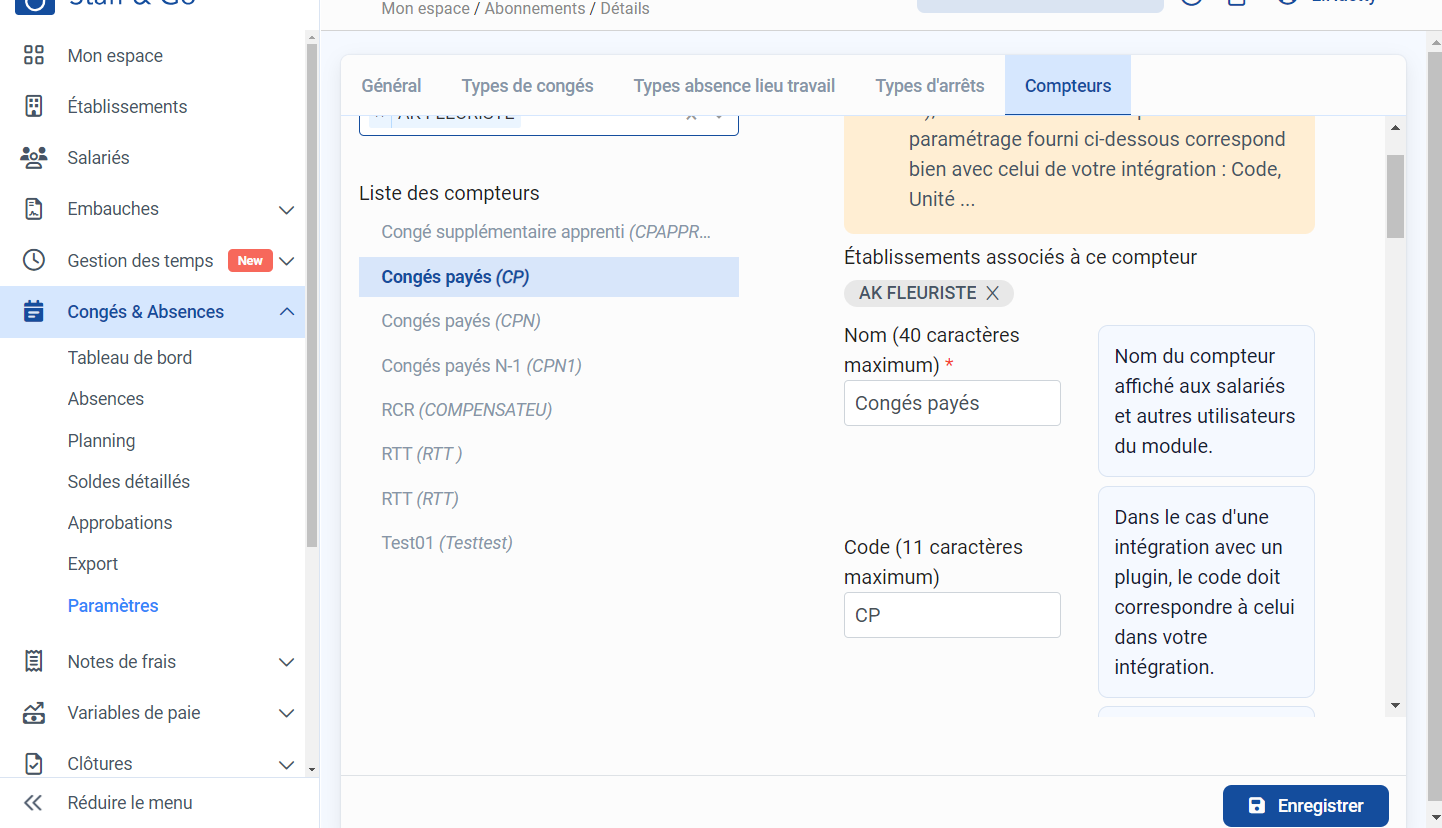Collapse the Congés & Absences submenu
1442x828 pixels.
[287, 312]
